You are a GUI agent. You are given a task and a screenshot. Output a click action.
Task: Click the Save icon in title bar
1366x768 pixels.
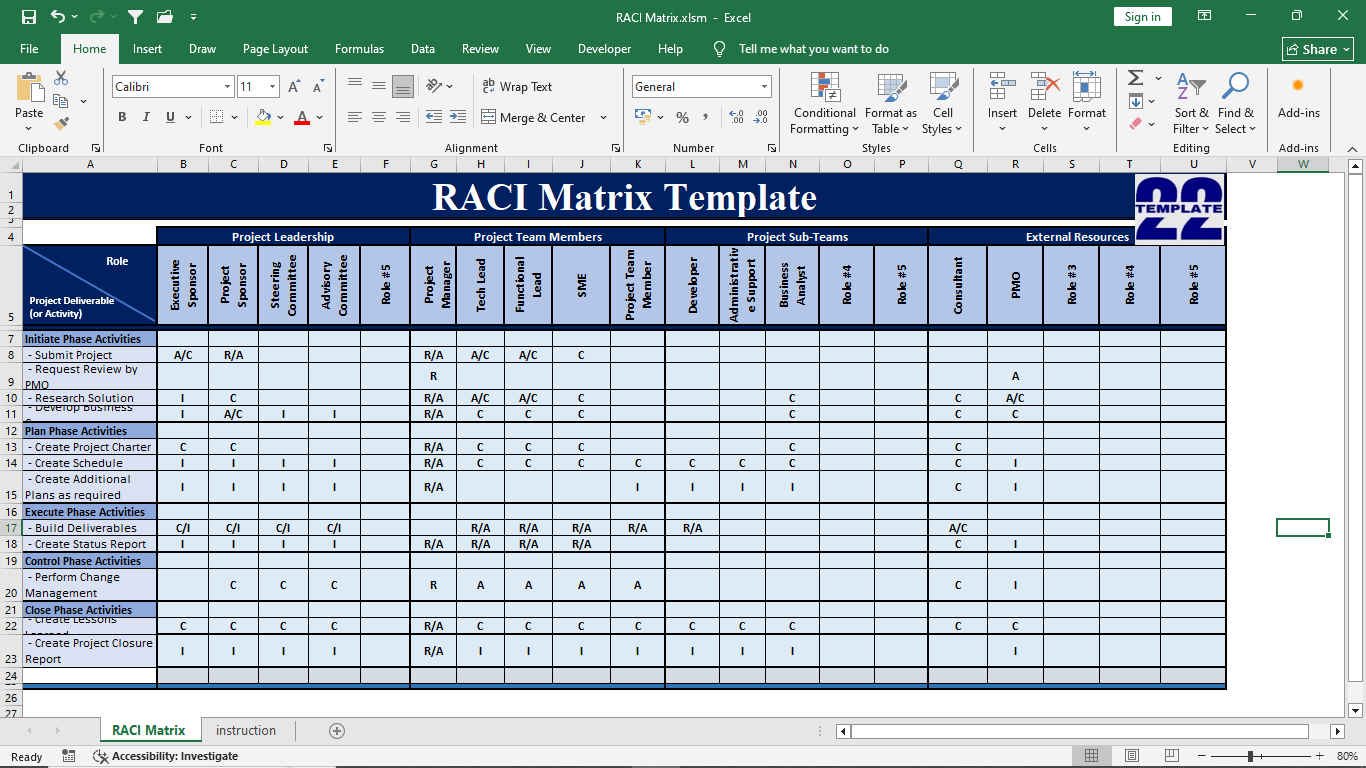point(29,17)
